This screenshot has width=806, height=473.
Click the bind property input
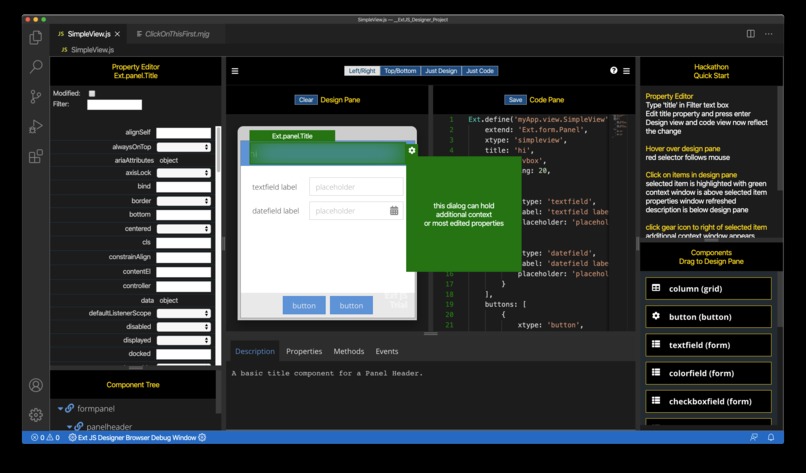184,187
